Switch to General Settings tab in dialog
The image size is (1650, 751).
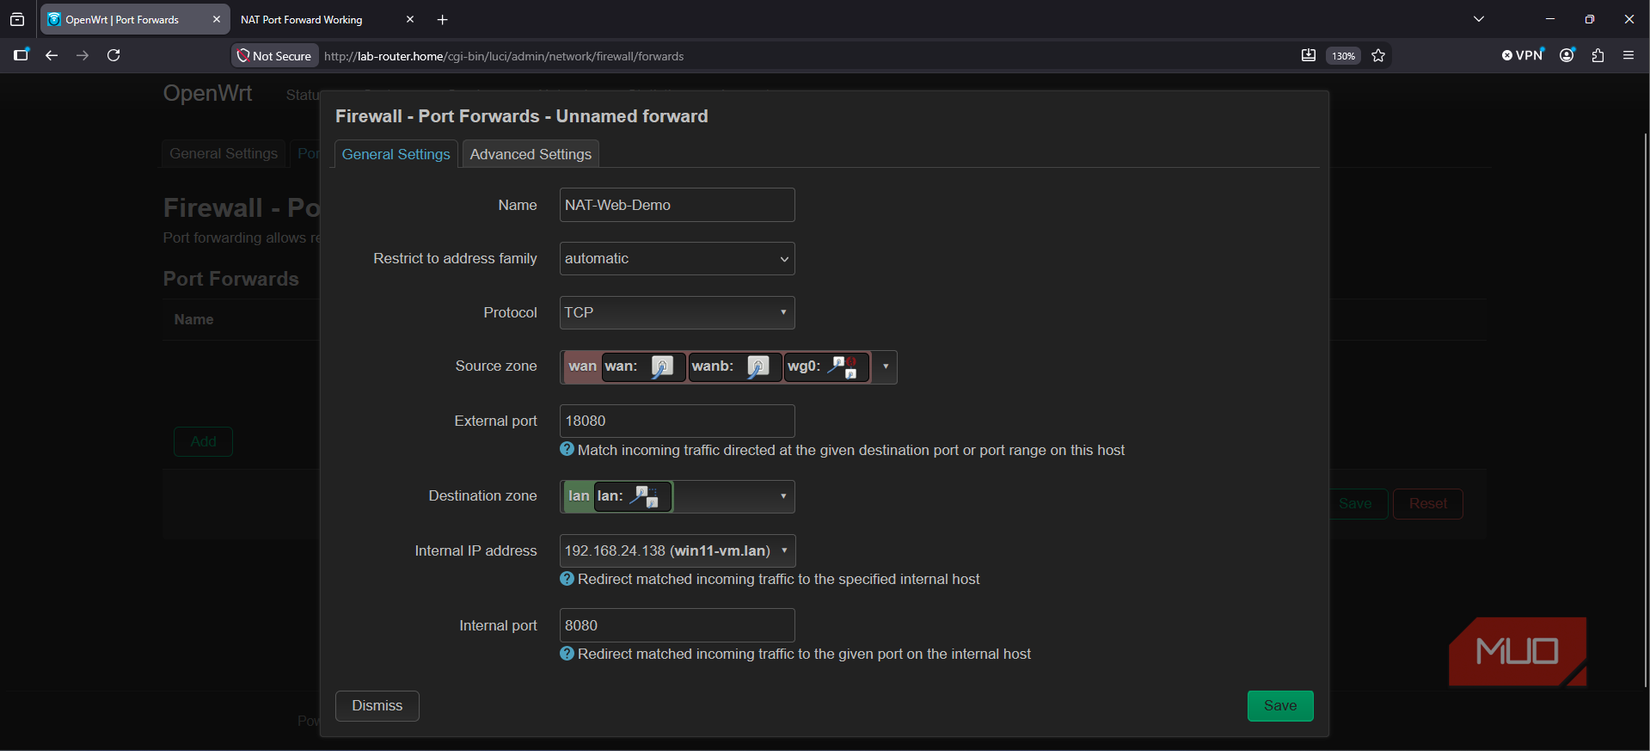pos(396,154)
